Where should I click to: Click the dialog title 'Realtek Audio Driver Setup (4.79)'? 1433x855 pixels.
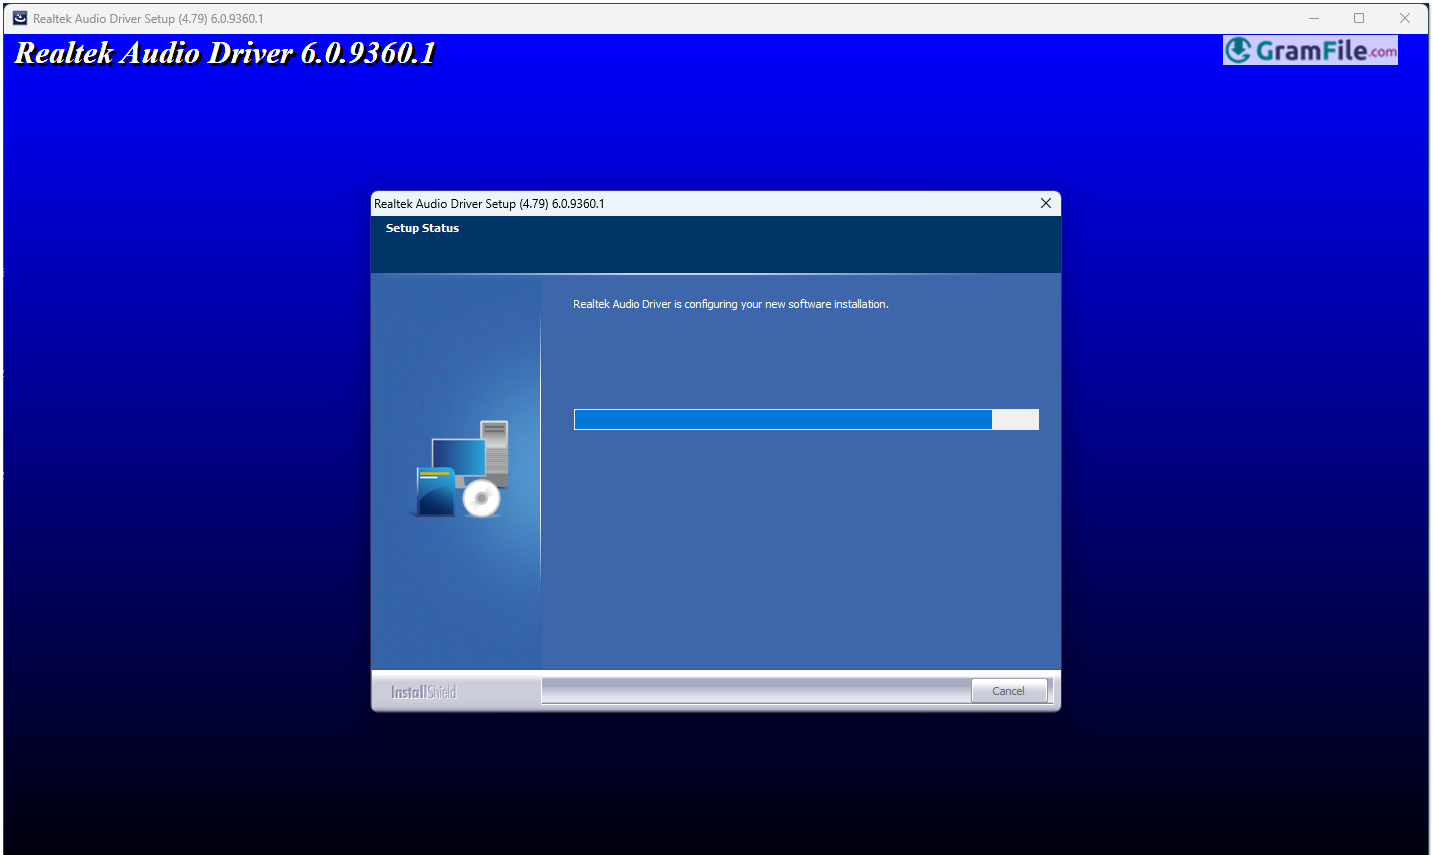489,204
